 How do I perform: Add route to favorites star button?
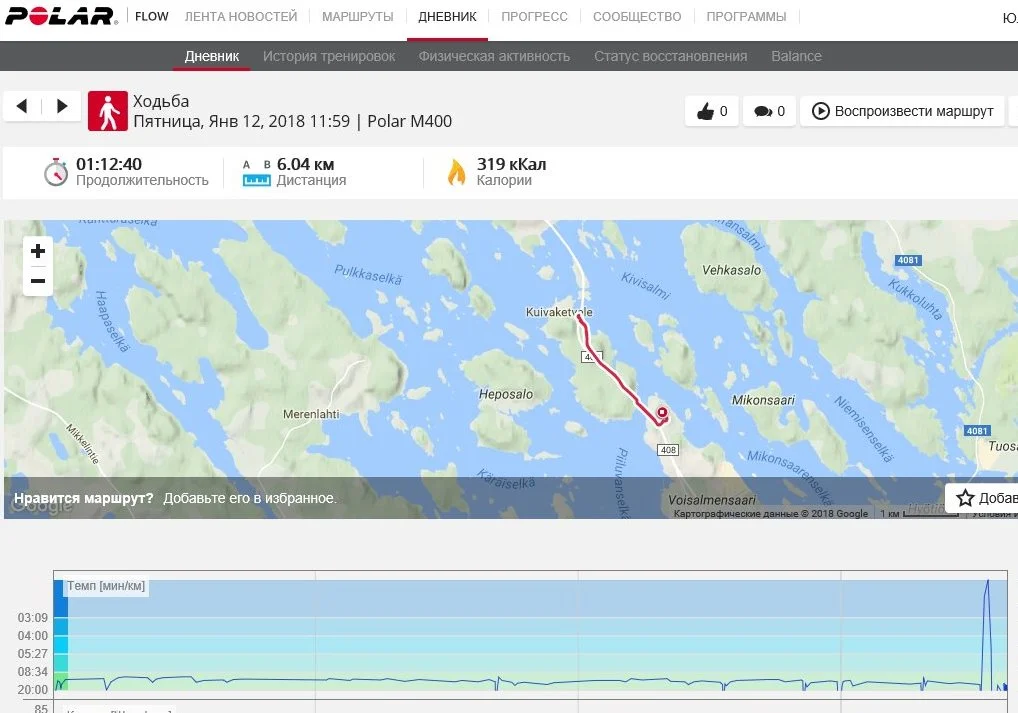pyautogui.click(x=982, y=498)
